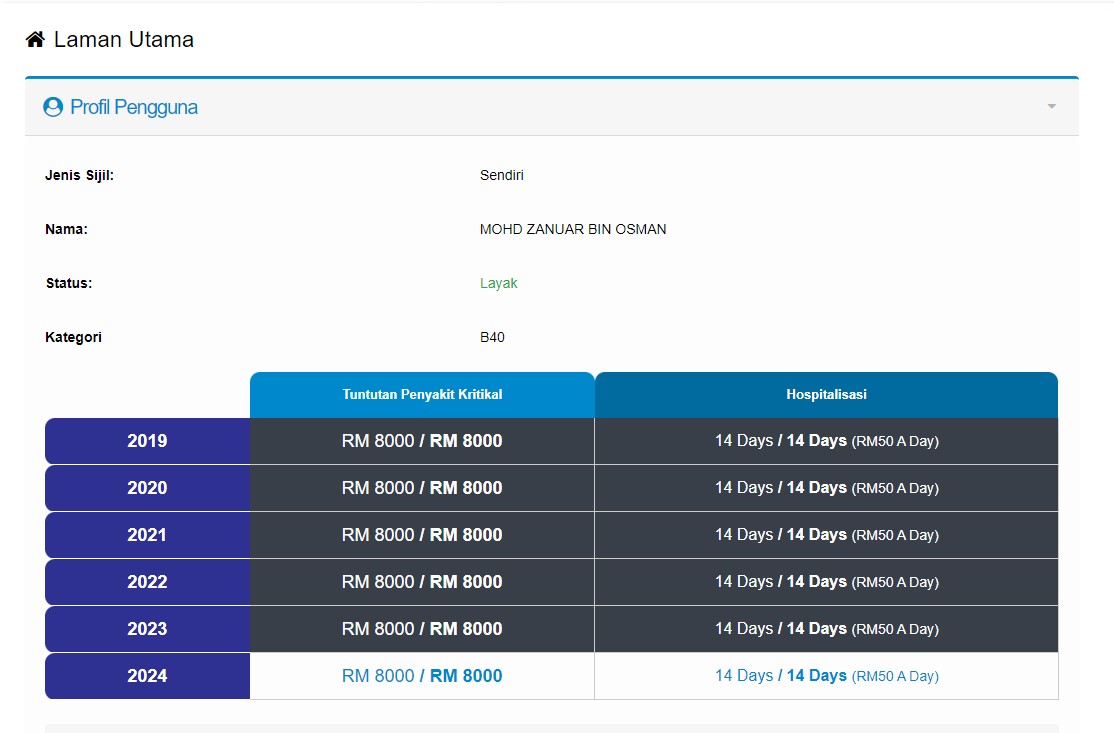
Task: Select the 2023 year row label
Action: coord(147,629)
